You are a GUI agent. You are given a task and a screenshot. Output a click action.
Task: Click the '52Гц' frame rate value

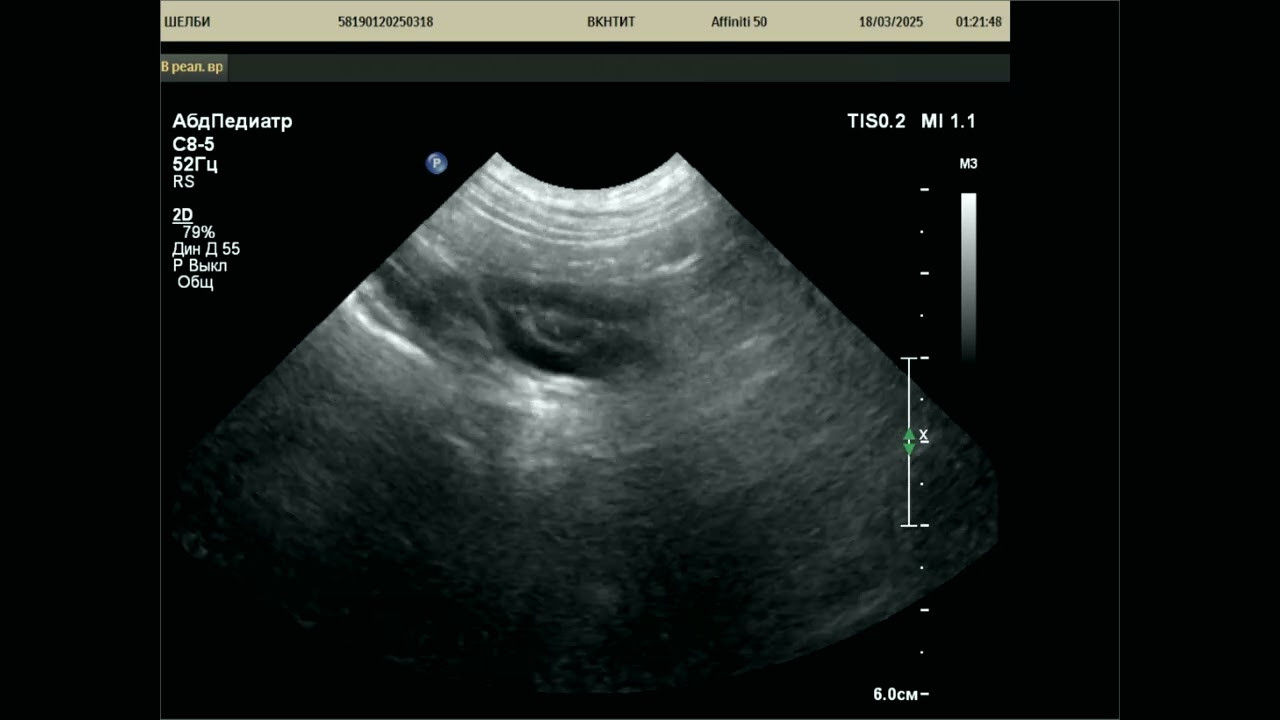tap(195, 164)
